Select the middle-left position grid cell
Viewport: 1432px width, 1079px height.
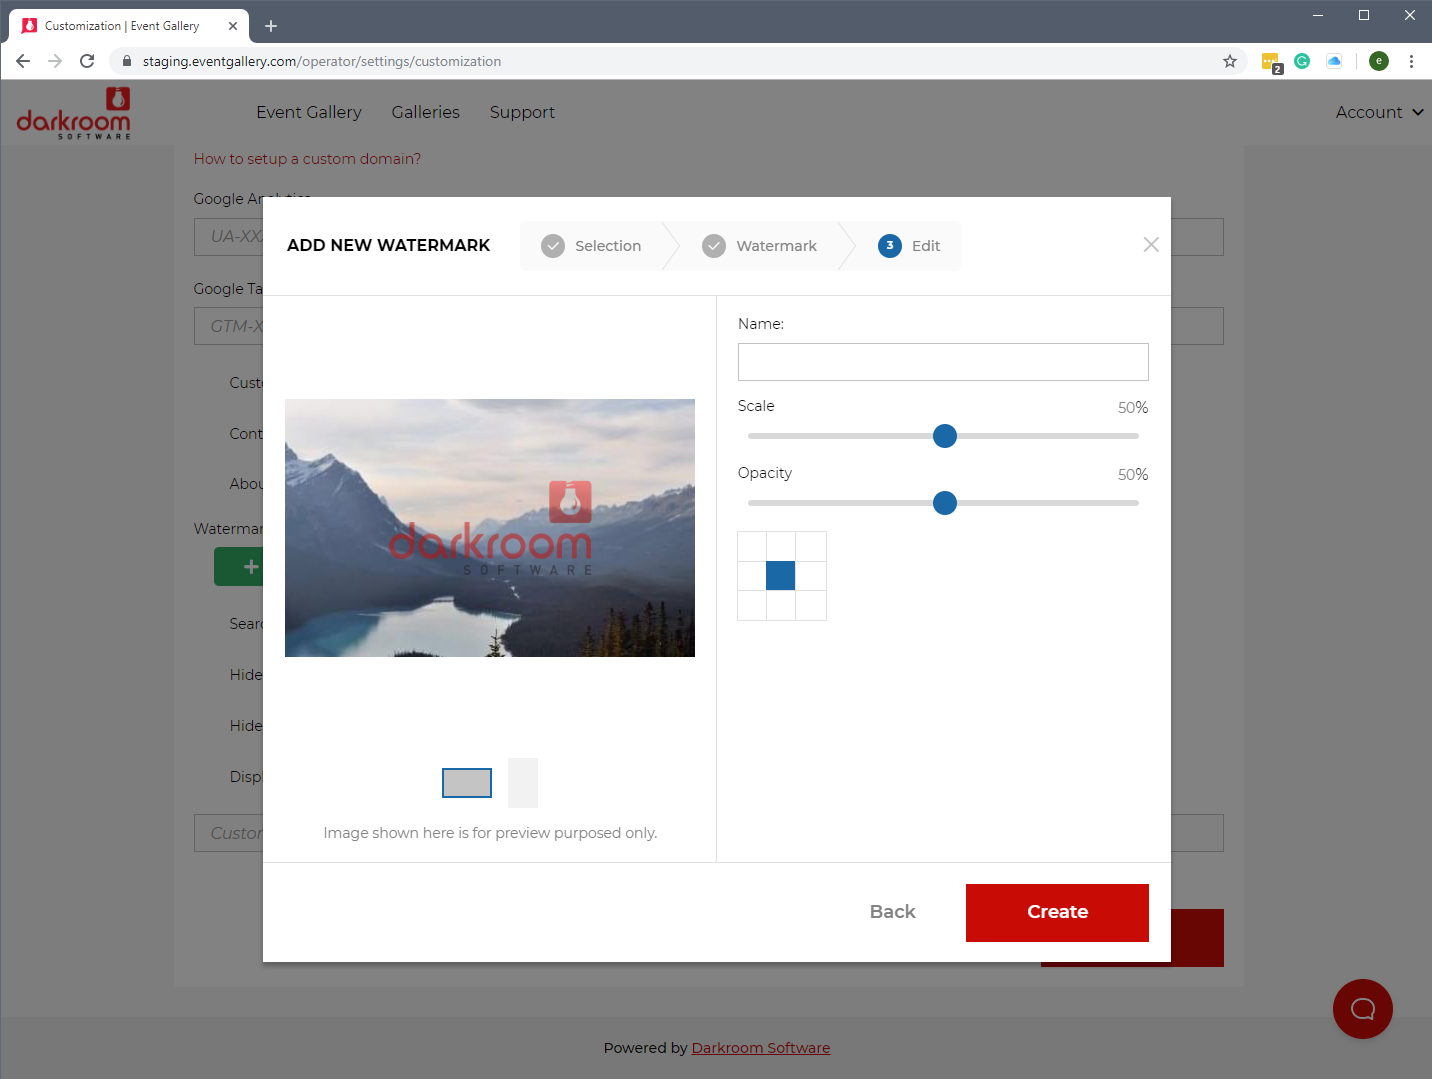[752, 576]
